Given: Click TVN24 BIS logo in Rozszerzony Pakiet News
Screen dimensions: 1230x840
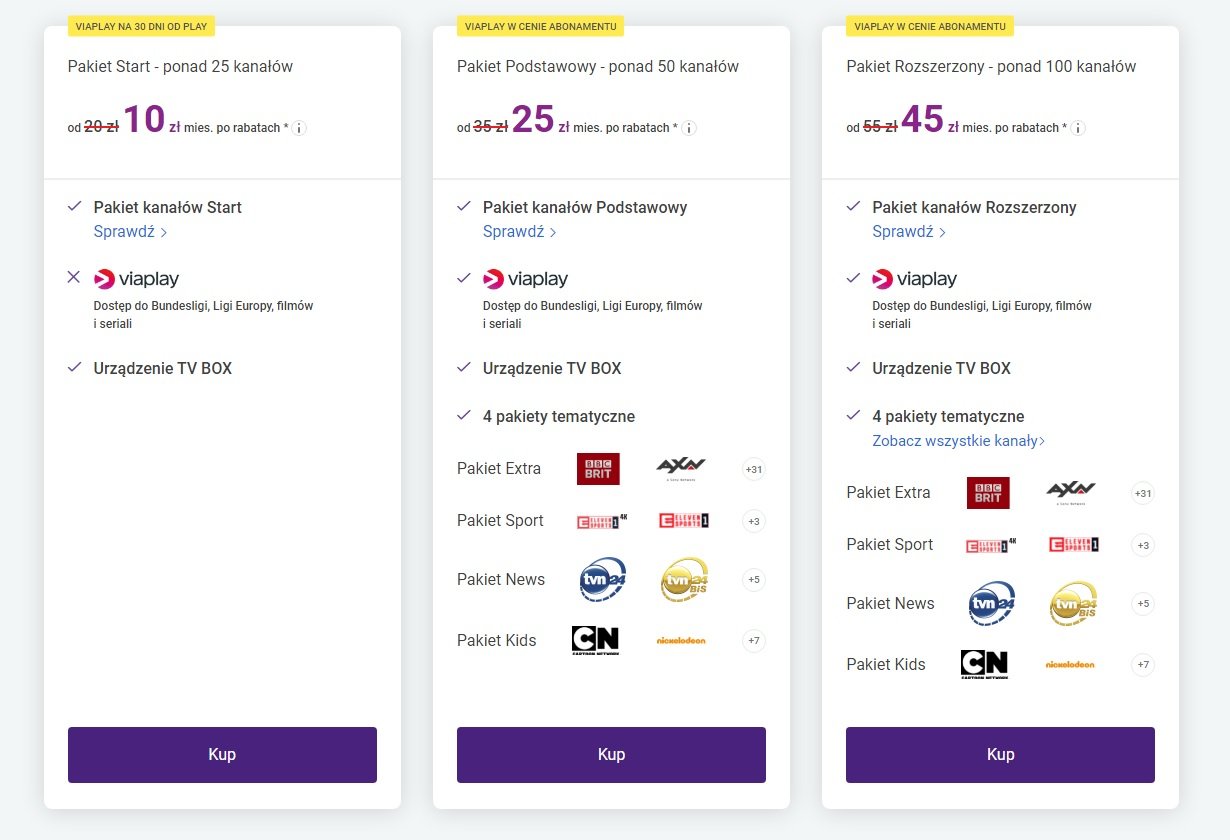Looking at the screenshot, I should (x=1074, y=604).
